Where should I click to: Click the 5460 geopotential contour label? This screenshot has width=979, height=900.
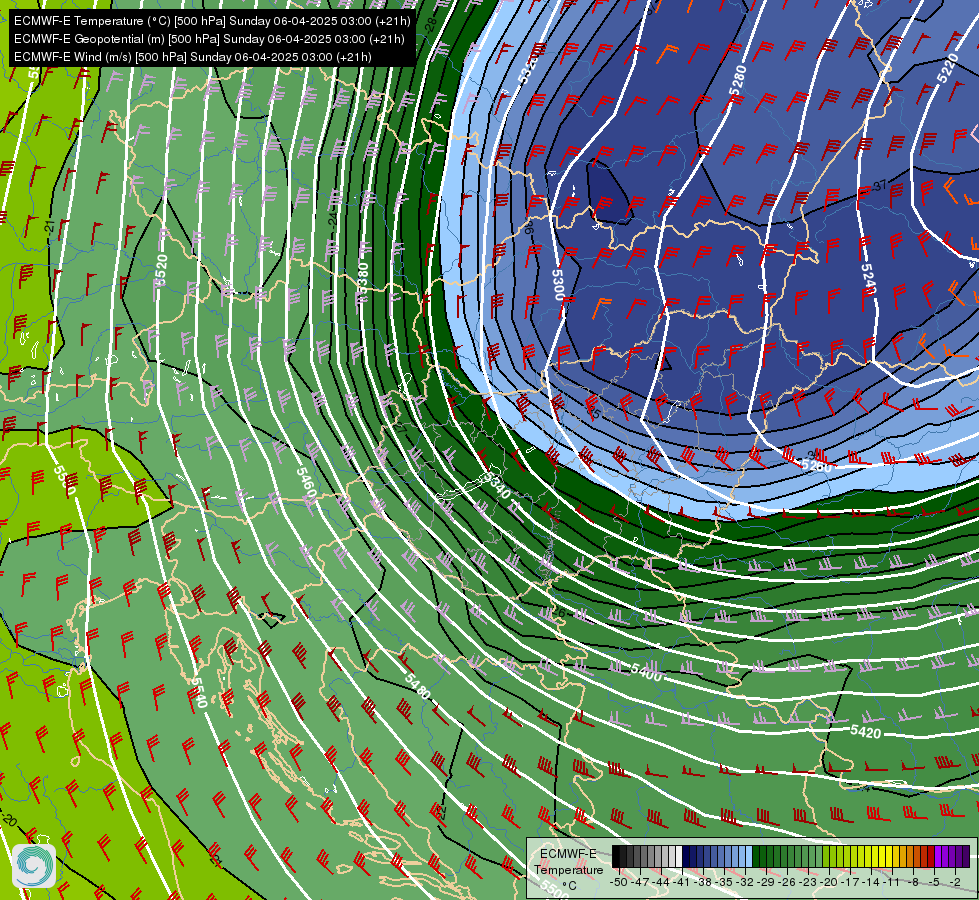[306, 483]
